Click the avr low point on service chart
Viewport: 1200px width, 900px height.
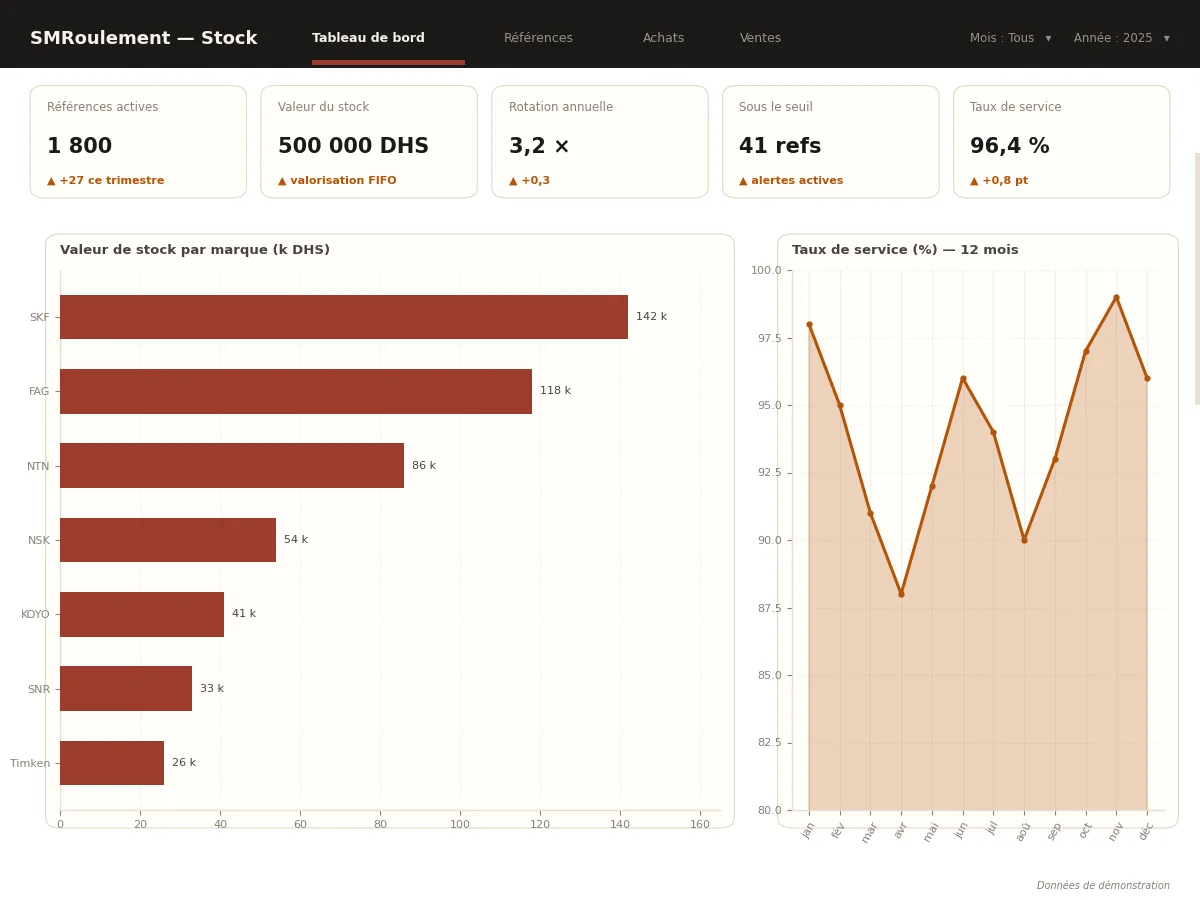click(901, 594)
